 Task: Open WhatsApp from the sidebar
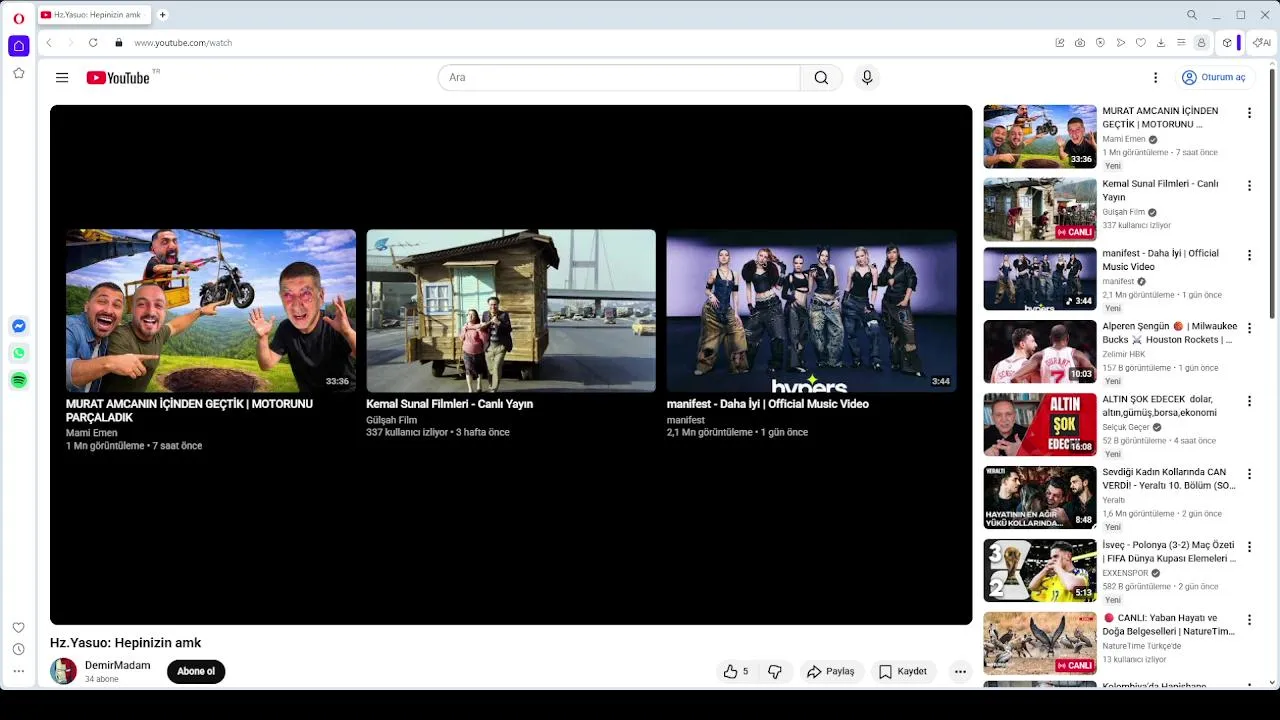pos(18,353)
